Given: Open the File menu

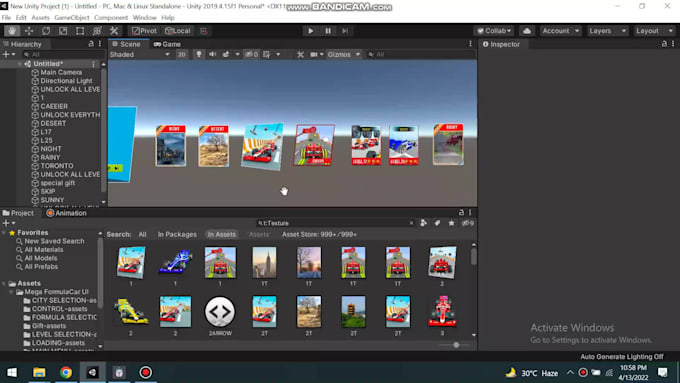Looking at the screenshot, I should pyautogui.click(x=6, y=18).
